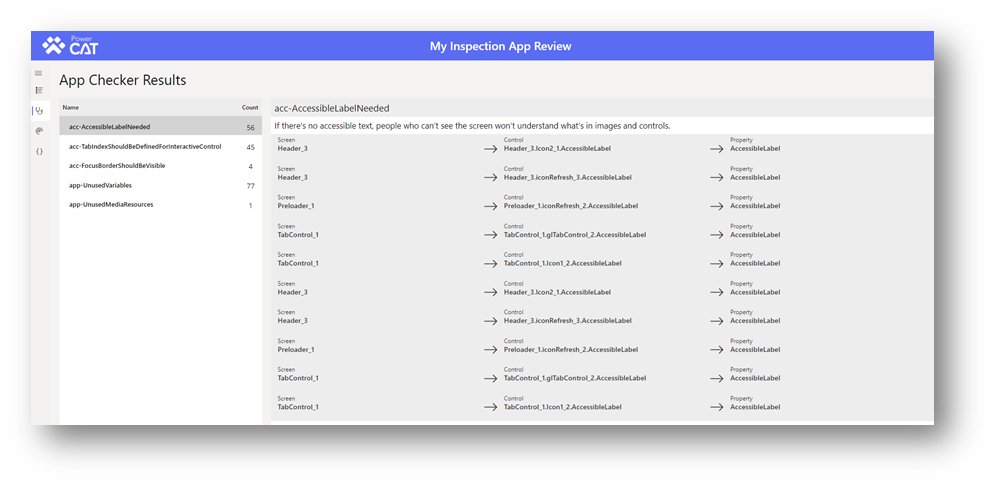Click the My Inspection App Review title
The width and height of the screenshot is (996, 487).
pos(500,46)
